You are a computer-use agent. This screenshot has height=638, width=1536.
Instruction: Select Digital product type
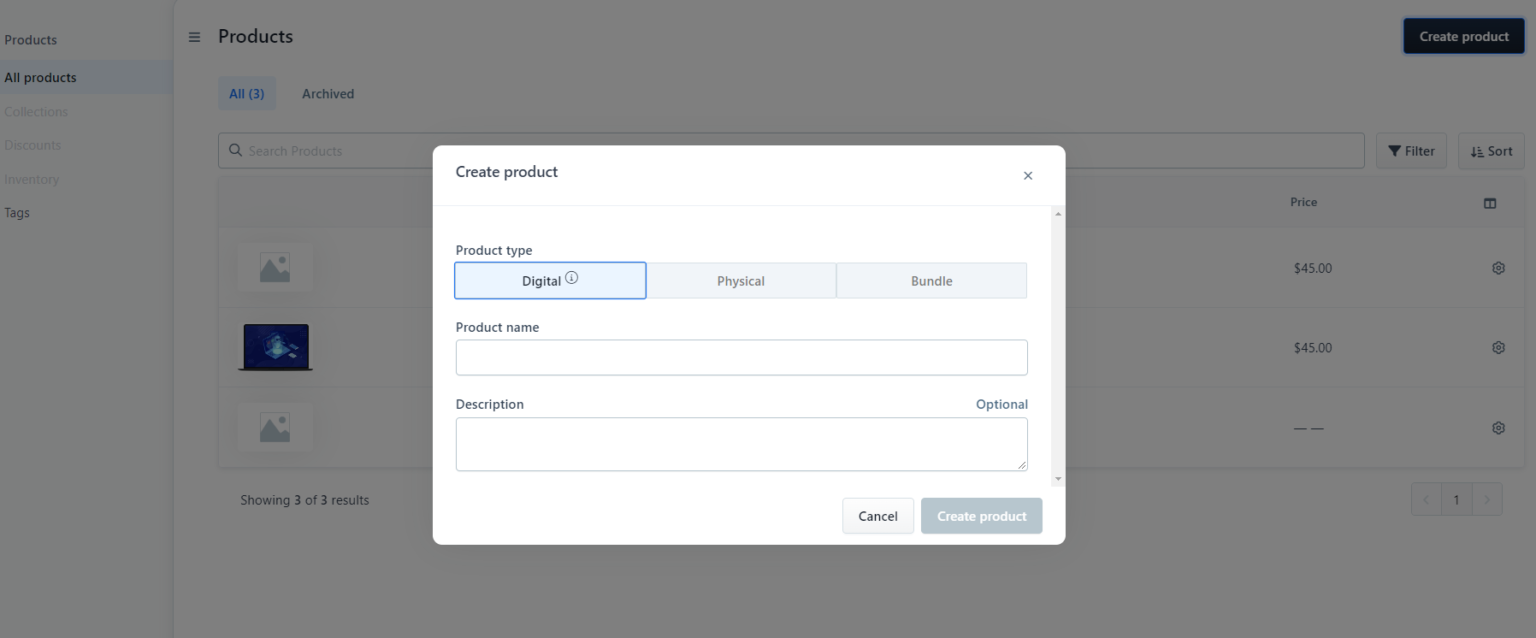click(x=550, y=281)
